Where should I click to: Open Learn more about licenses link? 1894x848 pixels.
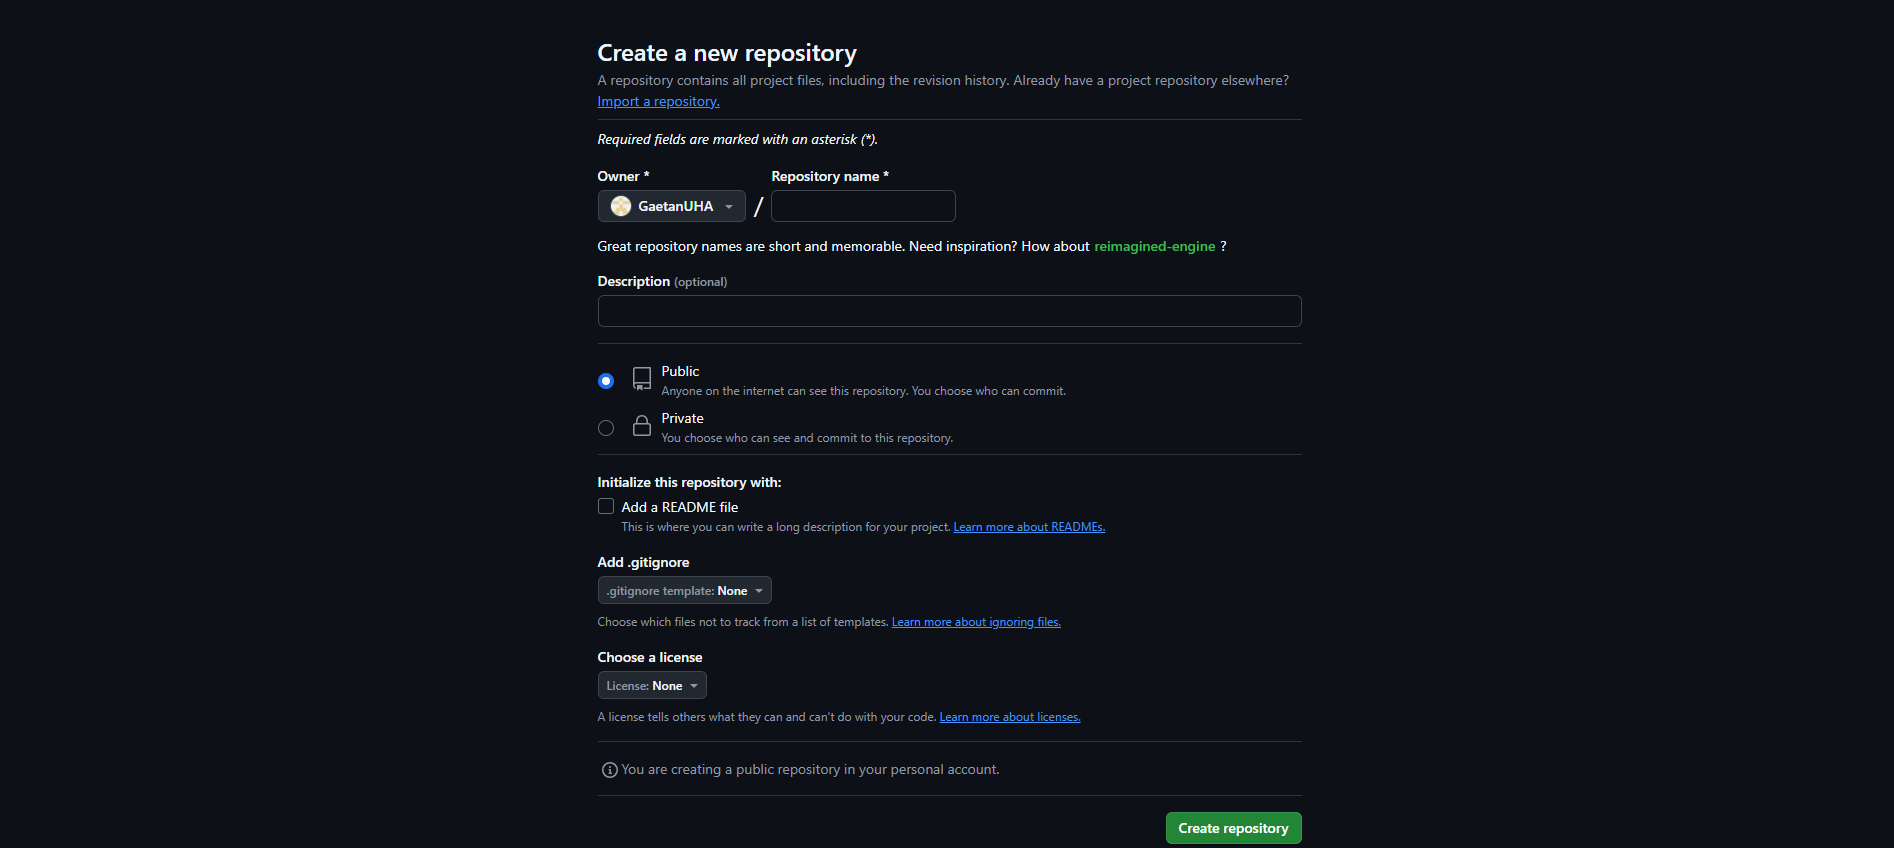click(1010, 718)
